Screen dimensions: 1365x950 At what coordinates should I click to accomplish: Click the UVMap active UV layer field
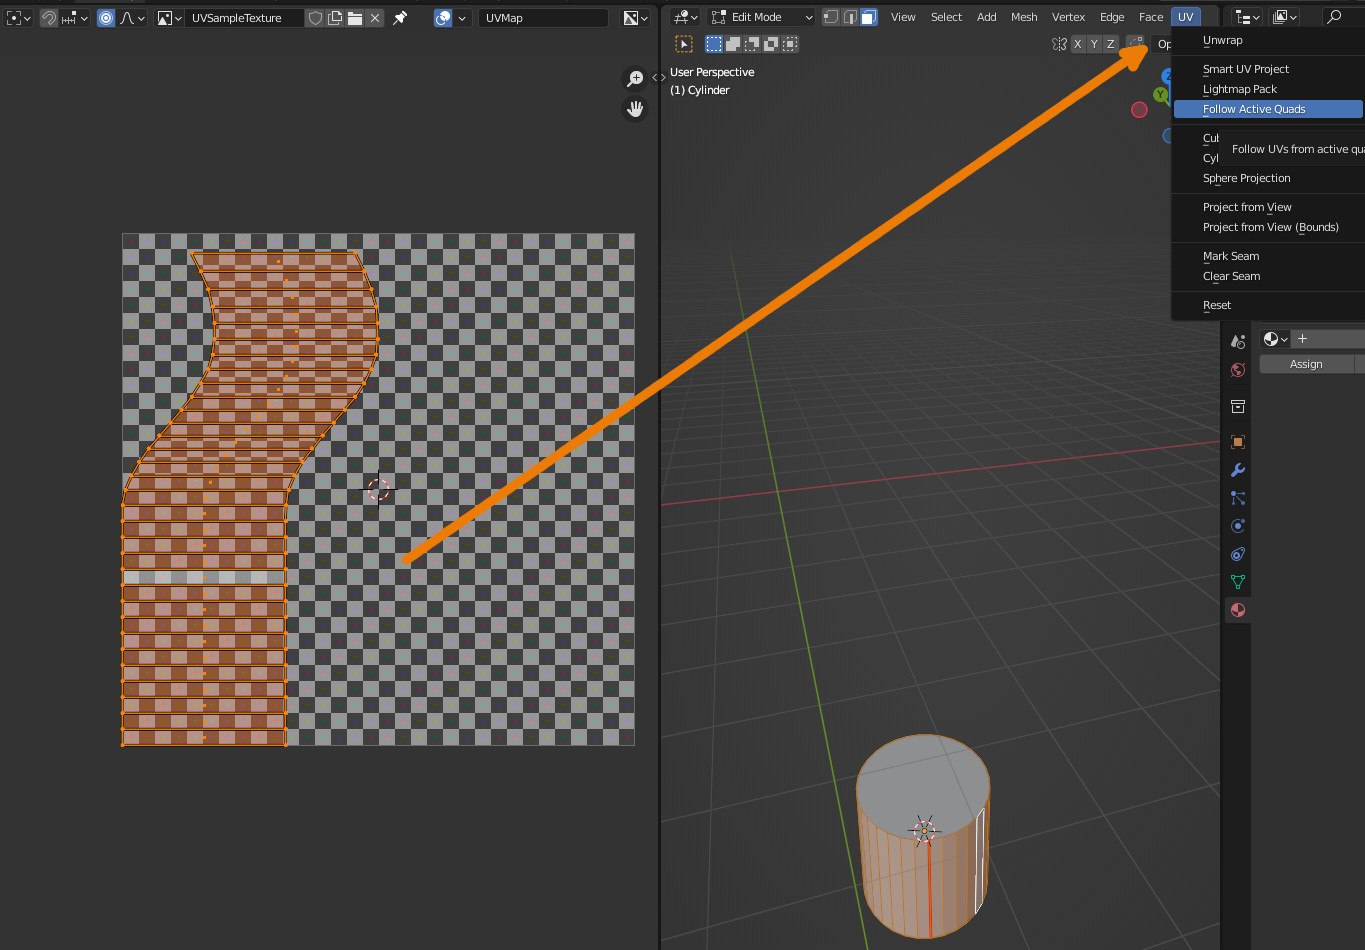tap(543, 18)
